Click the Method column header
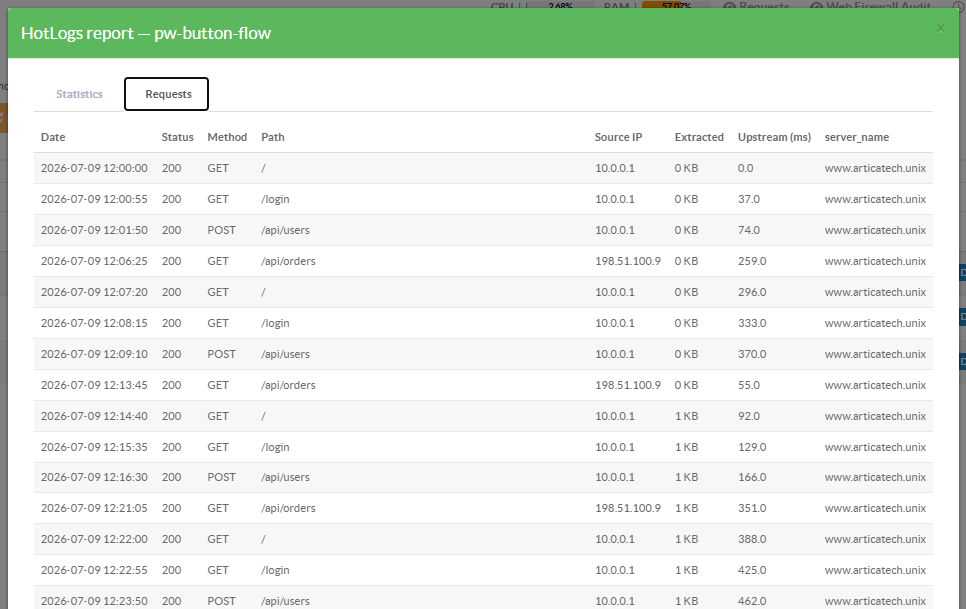 point(227,137)
